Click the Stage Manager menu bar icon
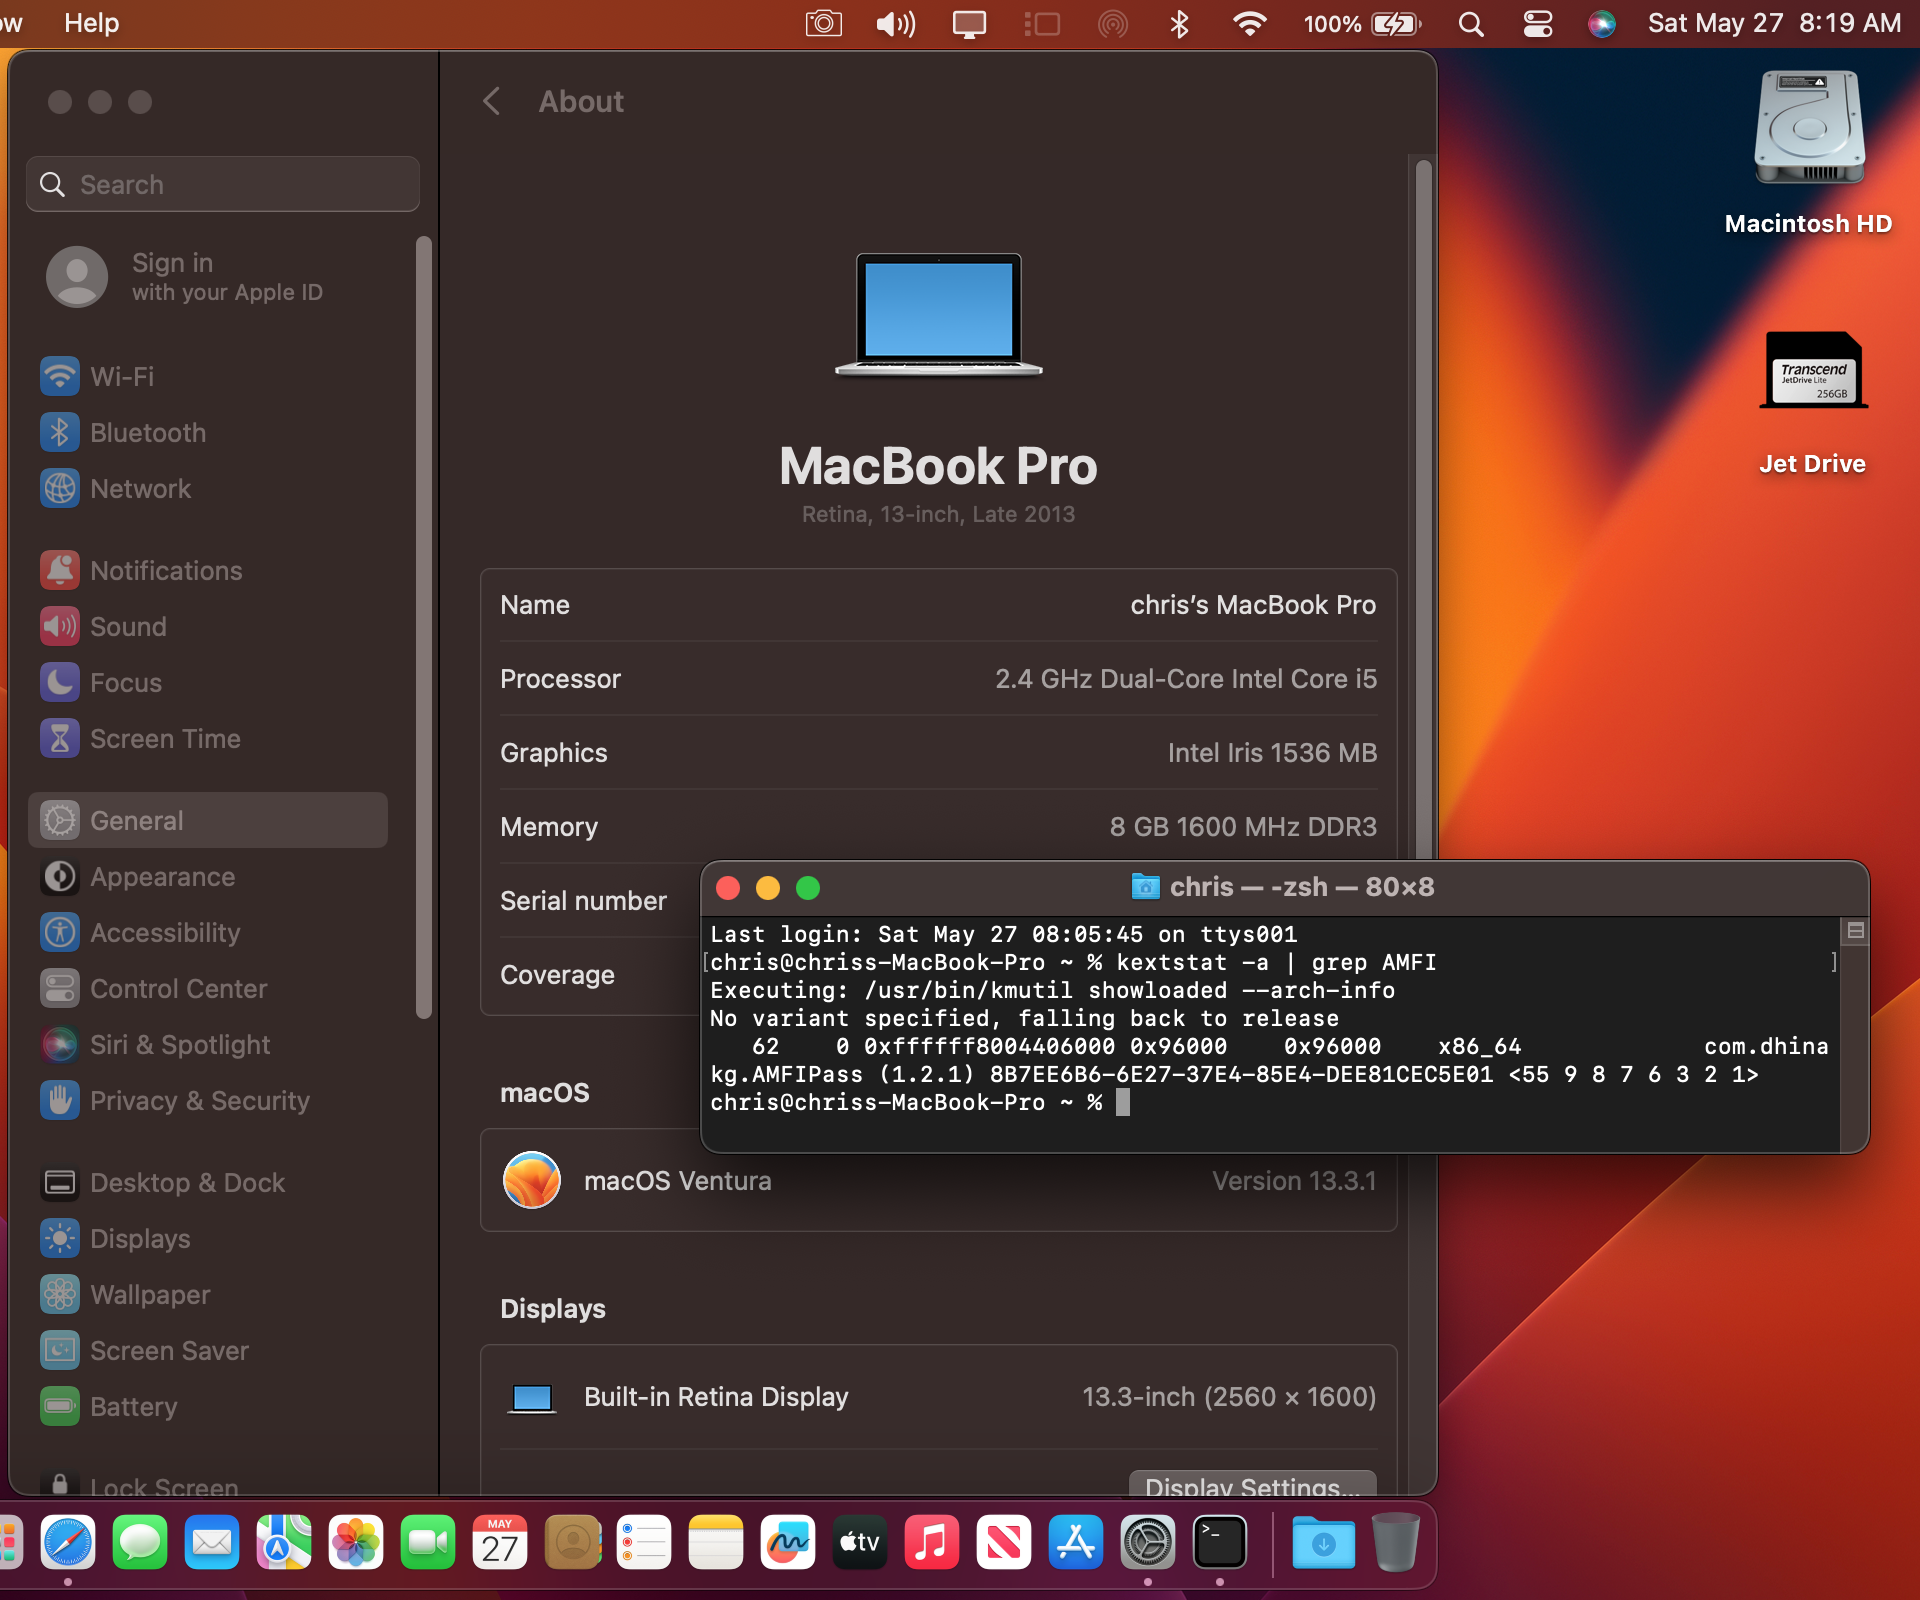1920x1600 pixels. pyautogui.click(x=1042, y=23)
